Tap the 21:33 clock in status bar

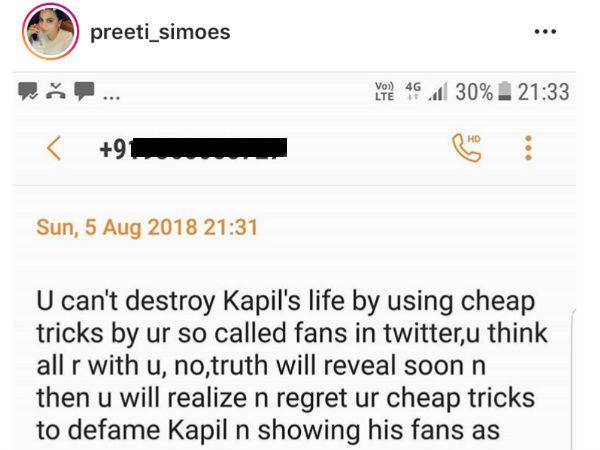[x=545, y=92]
